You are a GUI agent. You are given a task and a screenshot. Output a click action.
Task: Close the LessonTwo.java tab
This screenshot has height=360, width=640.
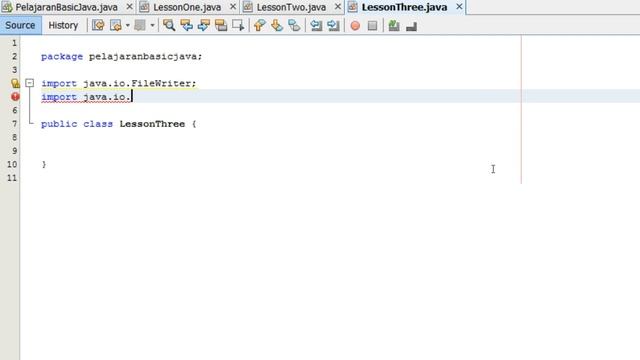click(x=338, y=7)
